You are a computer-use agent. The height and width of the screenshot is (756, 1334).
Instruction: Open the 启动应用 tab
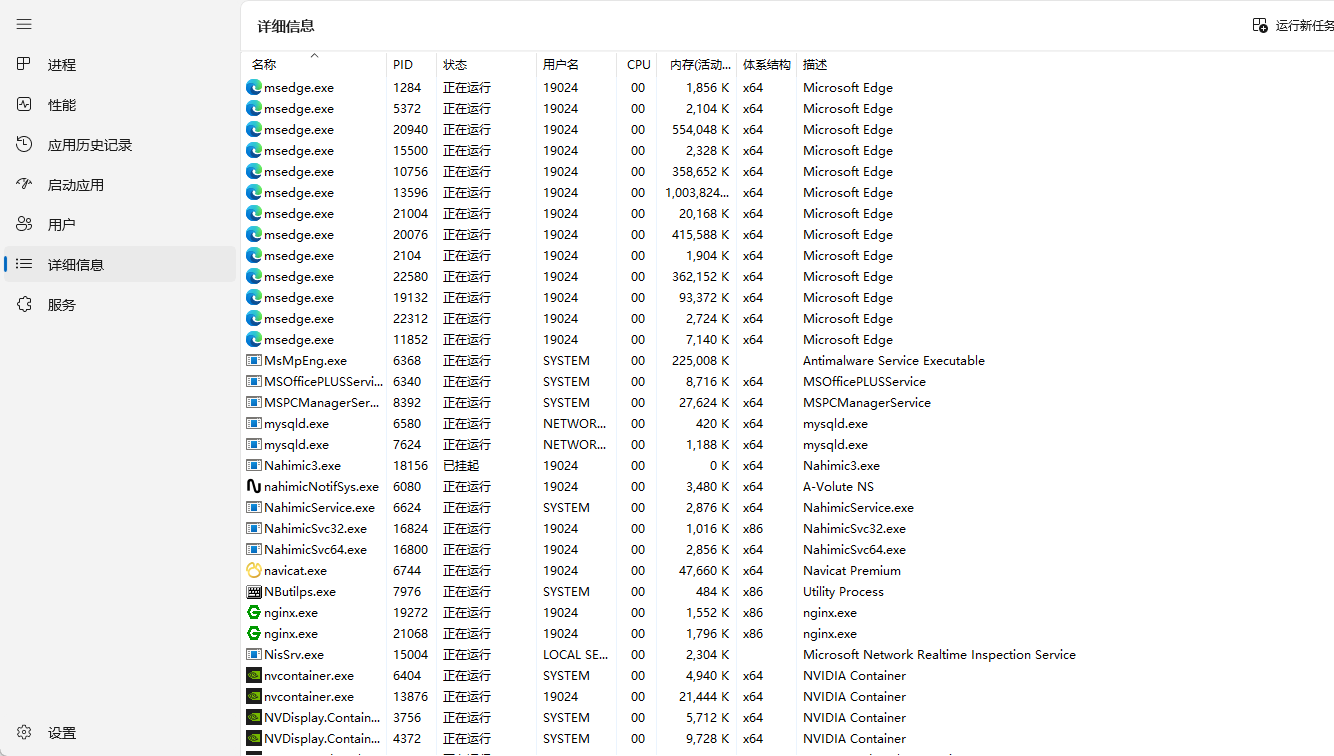click(x=120, y=184)
